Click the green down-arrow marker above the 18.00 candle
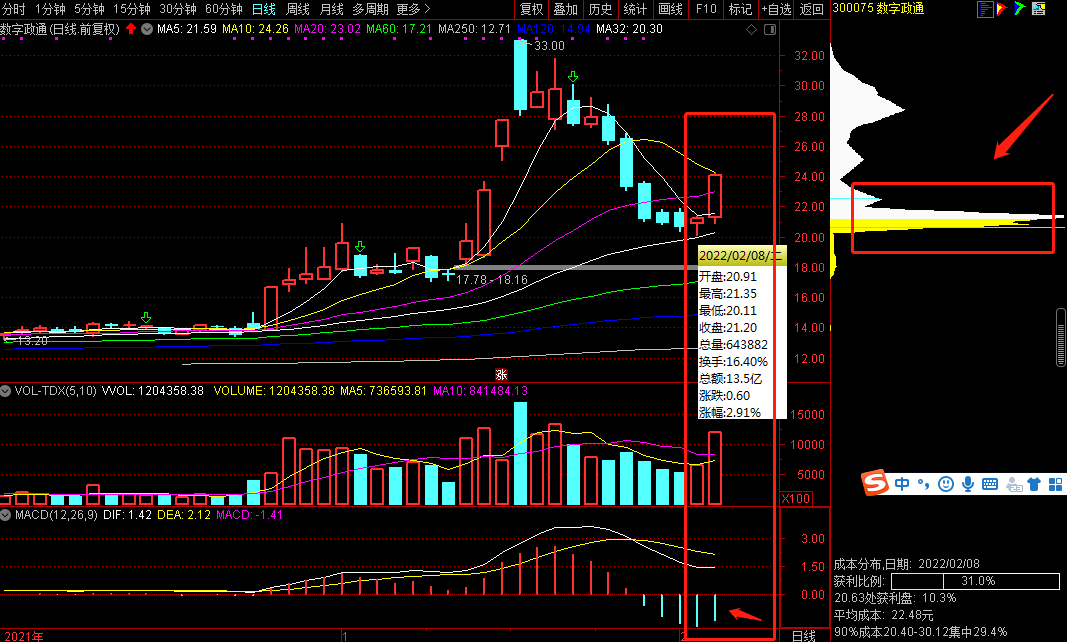Viewport: 1067px width, 642px height. (x=360, y=246)
